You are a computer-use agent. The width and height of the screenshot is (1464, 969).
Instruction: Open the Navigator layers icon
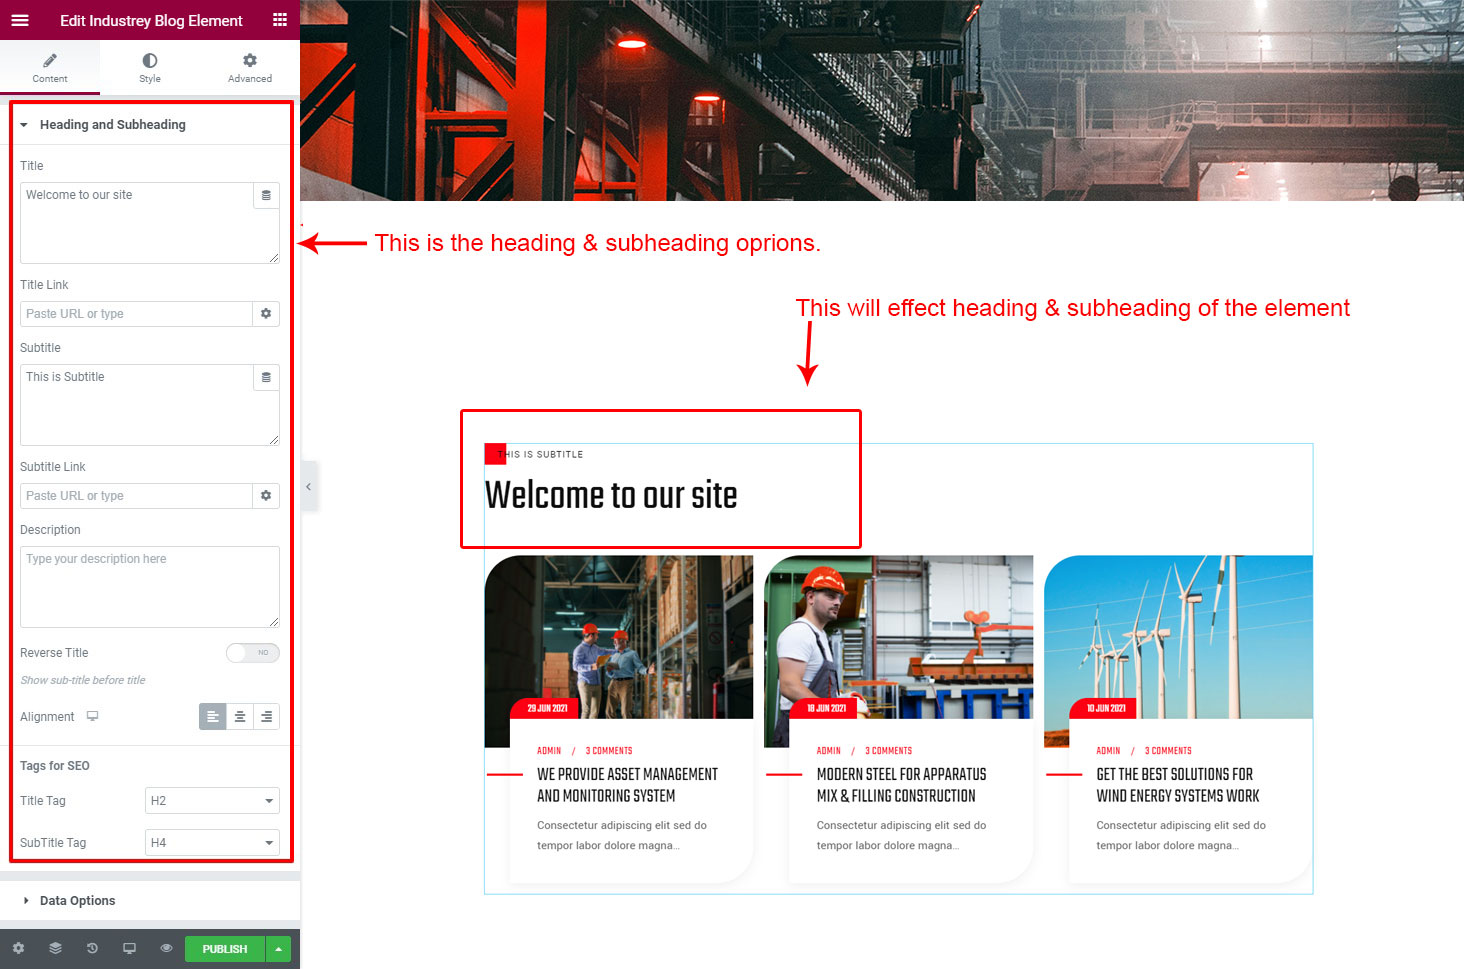[55, 948]
